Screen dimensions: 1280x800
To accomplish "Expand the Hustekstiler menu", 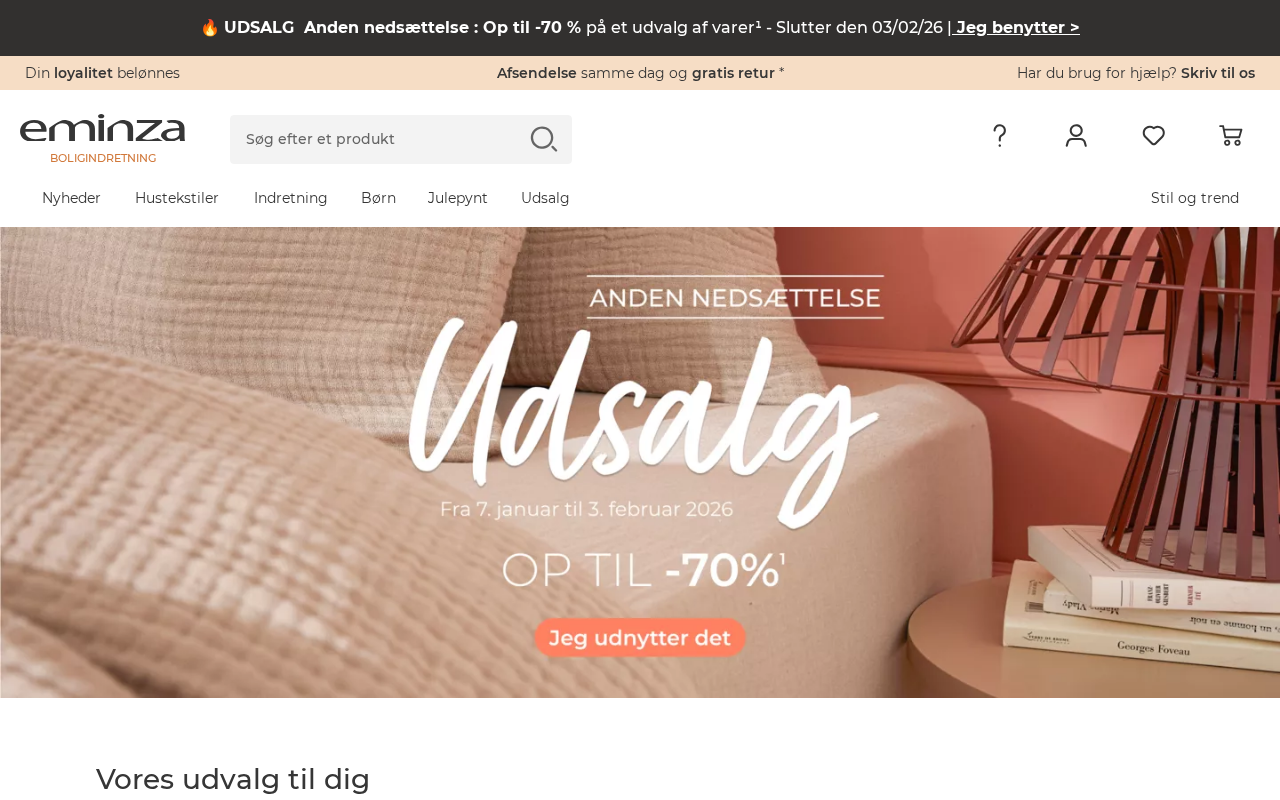I will click(177, 198).
